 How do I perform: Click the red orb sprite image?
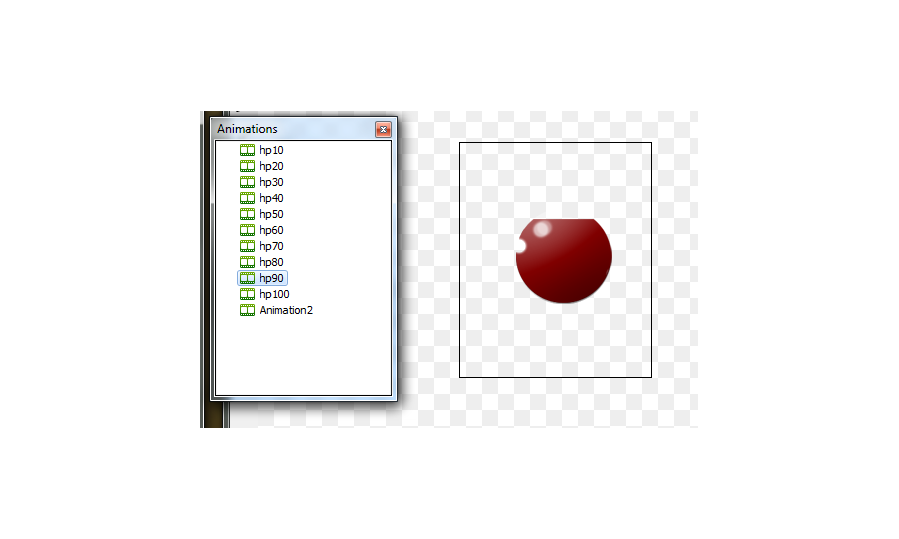point(564,260)
